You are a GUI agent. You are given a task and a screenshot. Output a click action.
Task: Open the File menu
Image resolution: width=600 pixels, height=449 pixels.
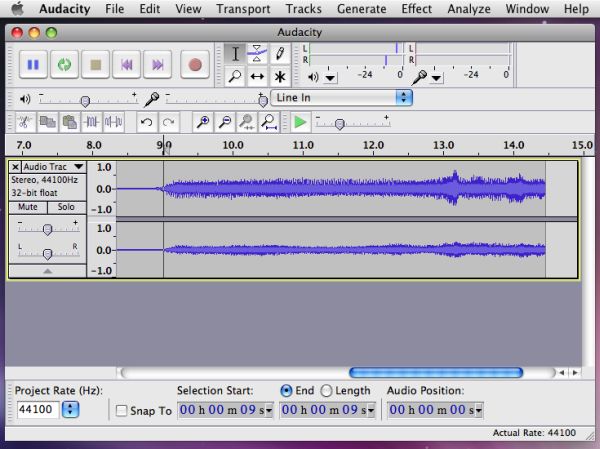click(x=114, y=9)
